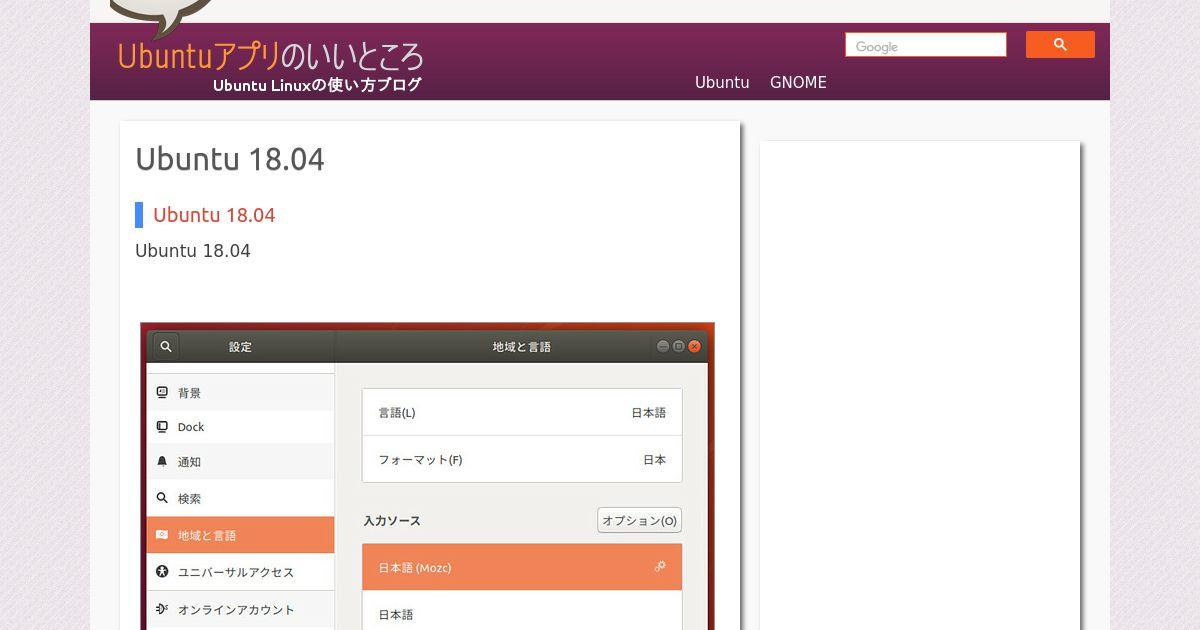Select 地域と言語 in settings sidebar
1200x630 pixels.
[240, 535]
